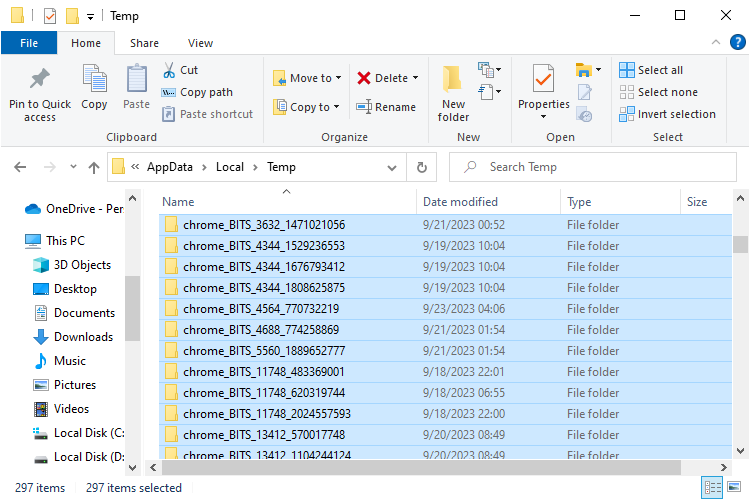Expand the Copy to dropdown

tap(336, 107)
